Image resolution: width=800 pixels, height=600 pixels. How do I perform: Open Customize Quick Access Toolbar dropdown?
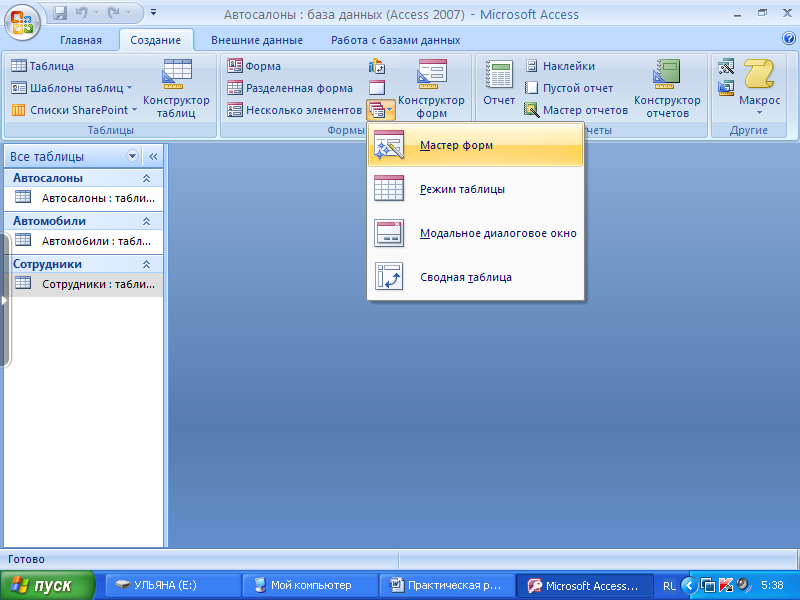click(x=153, y=12)
